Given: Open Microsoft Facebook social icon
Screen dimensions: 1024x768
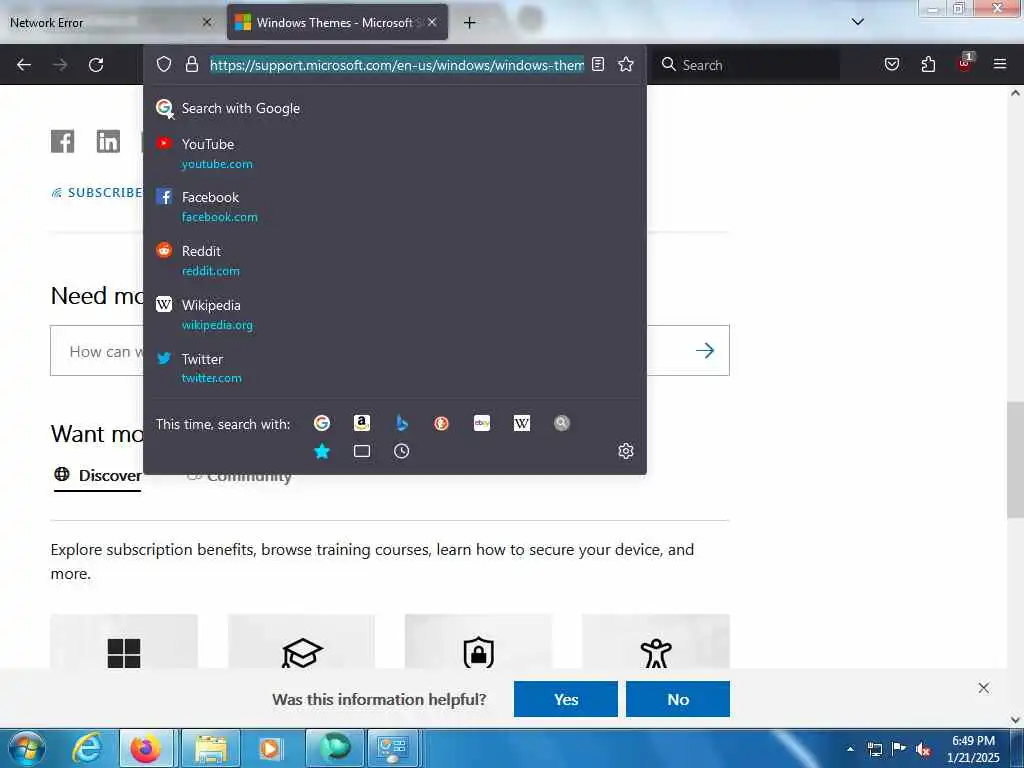Looking at the screenshot, I should [63, 141].
